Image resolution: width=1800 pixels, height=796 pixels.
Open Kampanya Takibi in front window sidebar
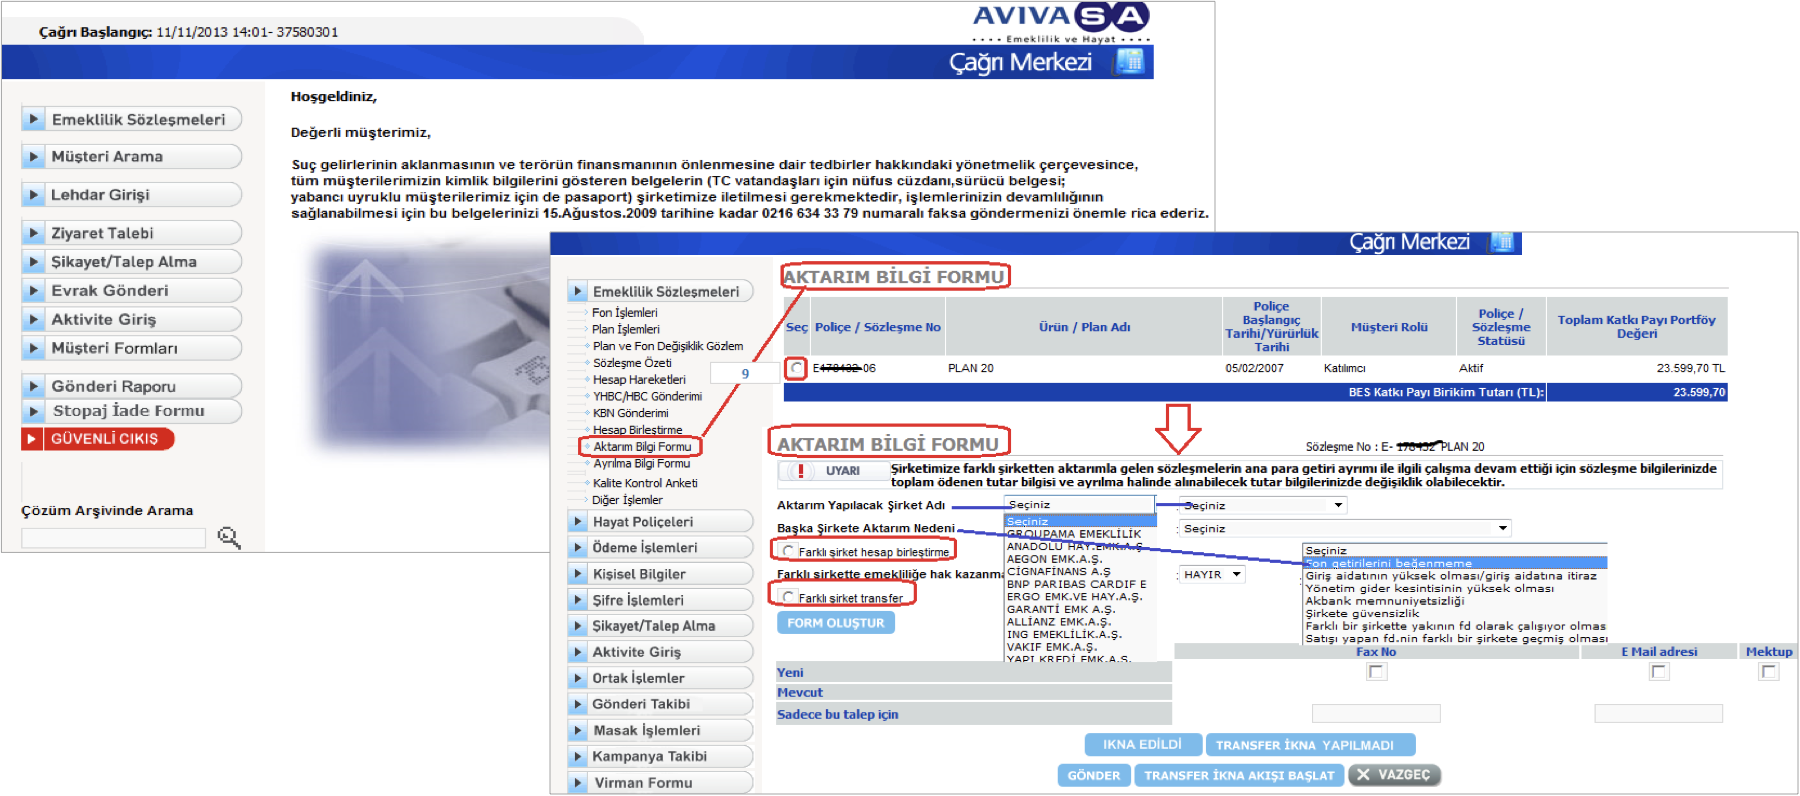click(660, 756)
